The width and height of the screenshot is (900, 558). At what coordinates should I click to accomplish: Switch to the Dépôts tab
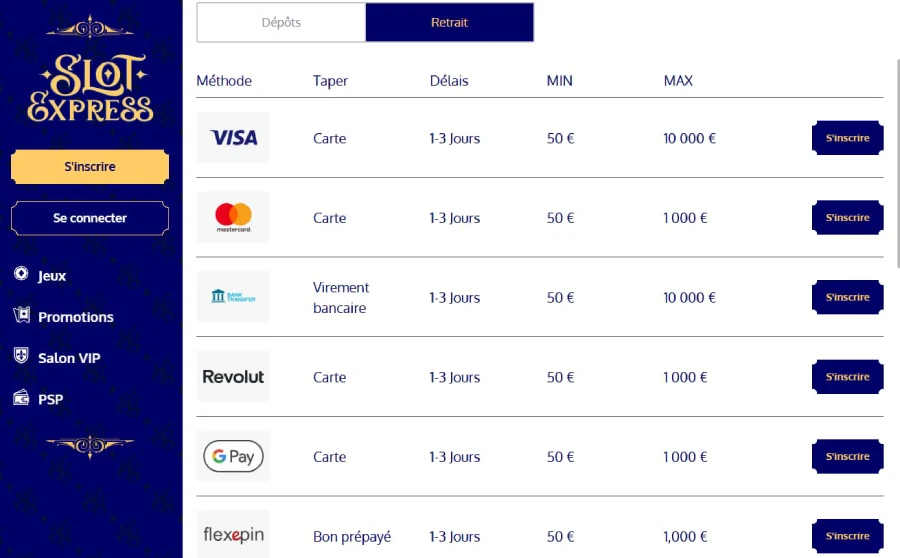pyautogui.click(x=281, y=23)
